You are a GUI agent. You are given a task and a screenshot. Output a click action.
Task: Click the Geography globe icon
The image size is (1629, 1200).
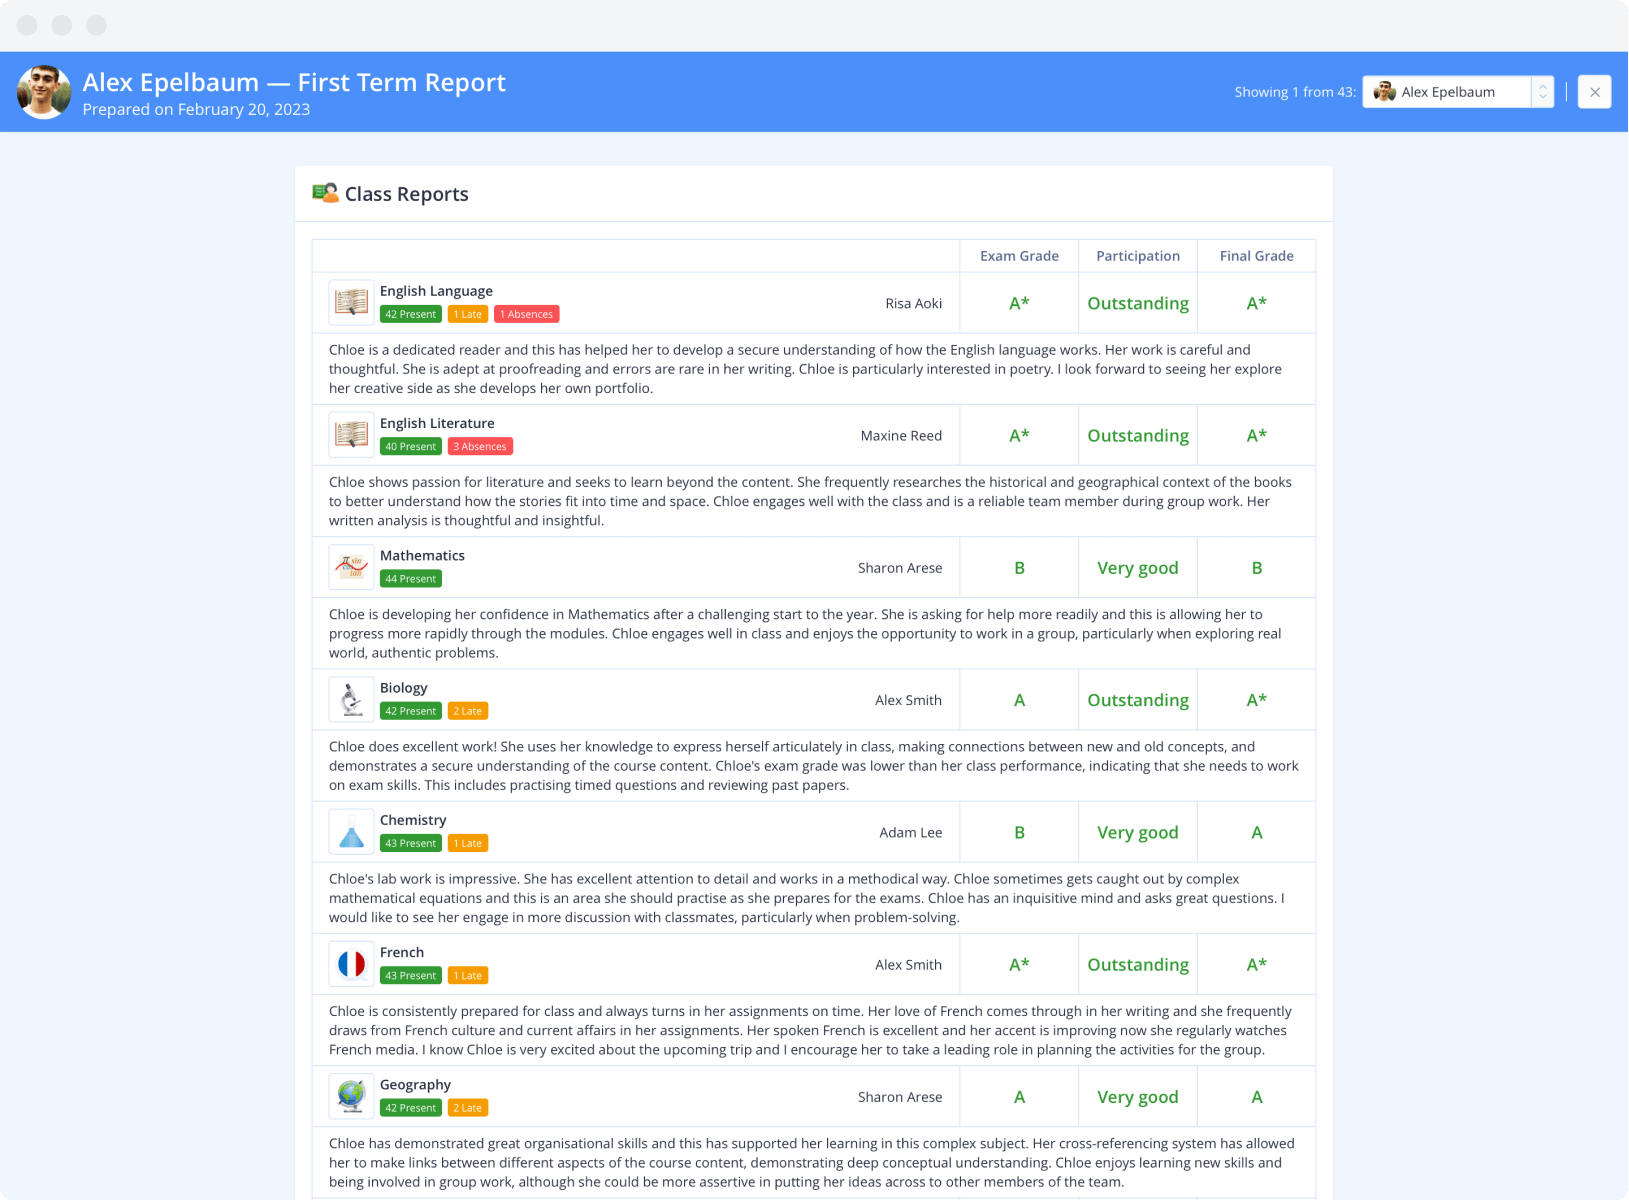(351, 1097)
